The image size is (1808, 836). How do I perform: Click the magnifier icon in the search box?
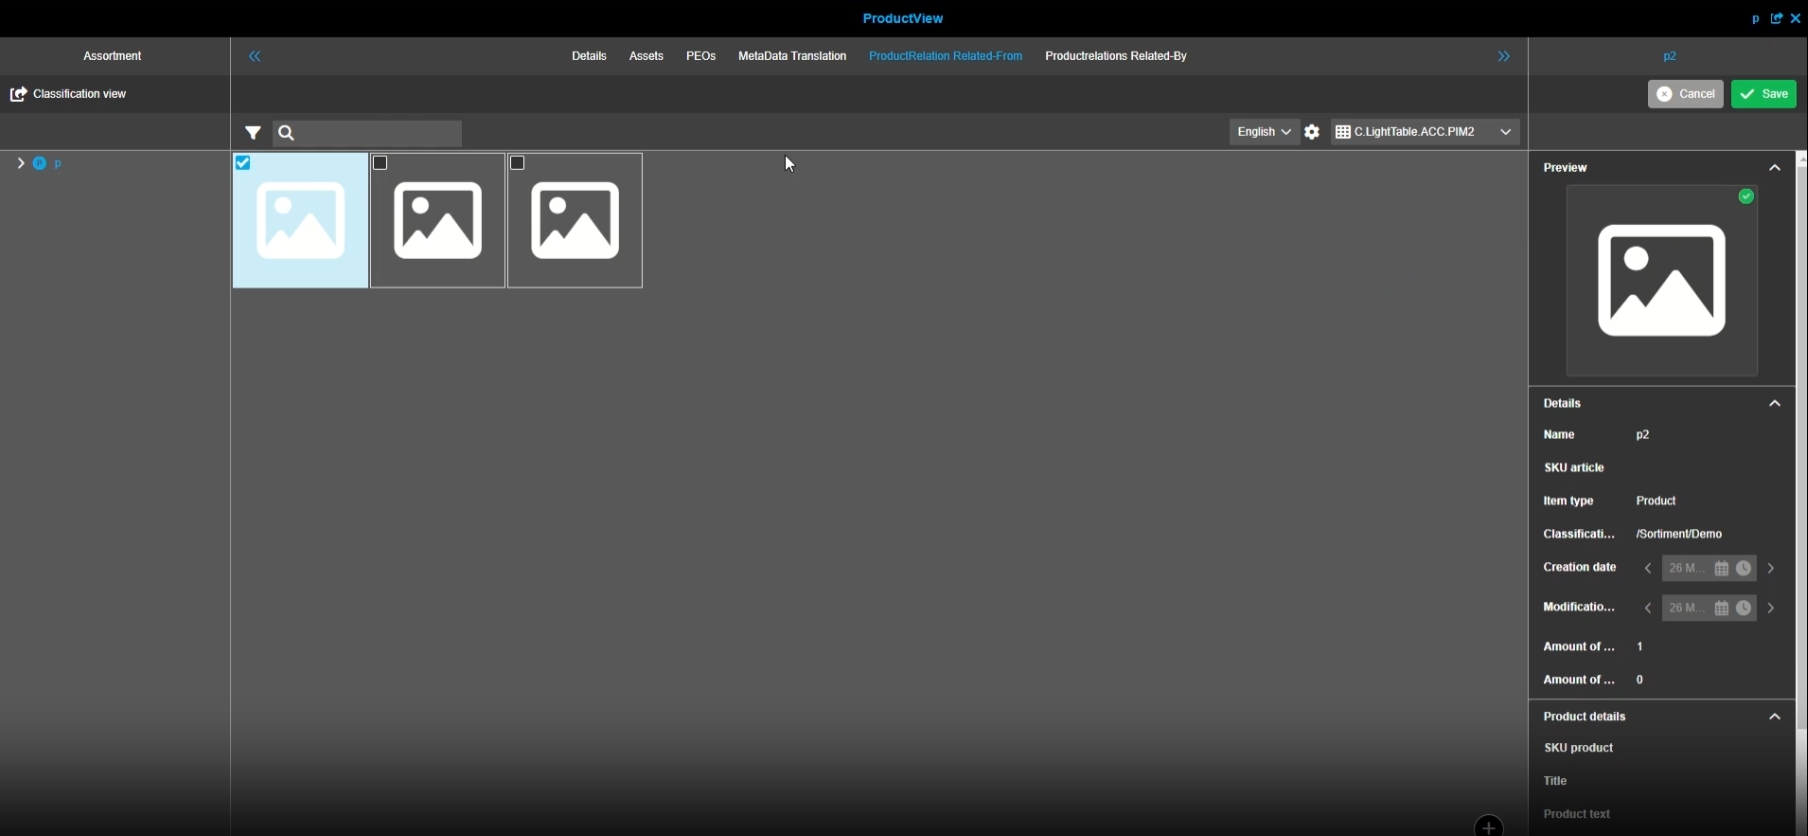(286, 133)
